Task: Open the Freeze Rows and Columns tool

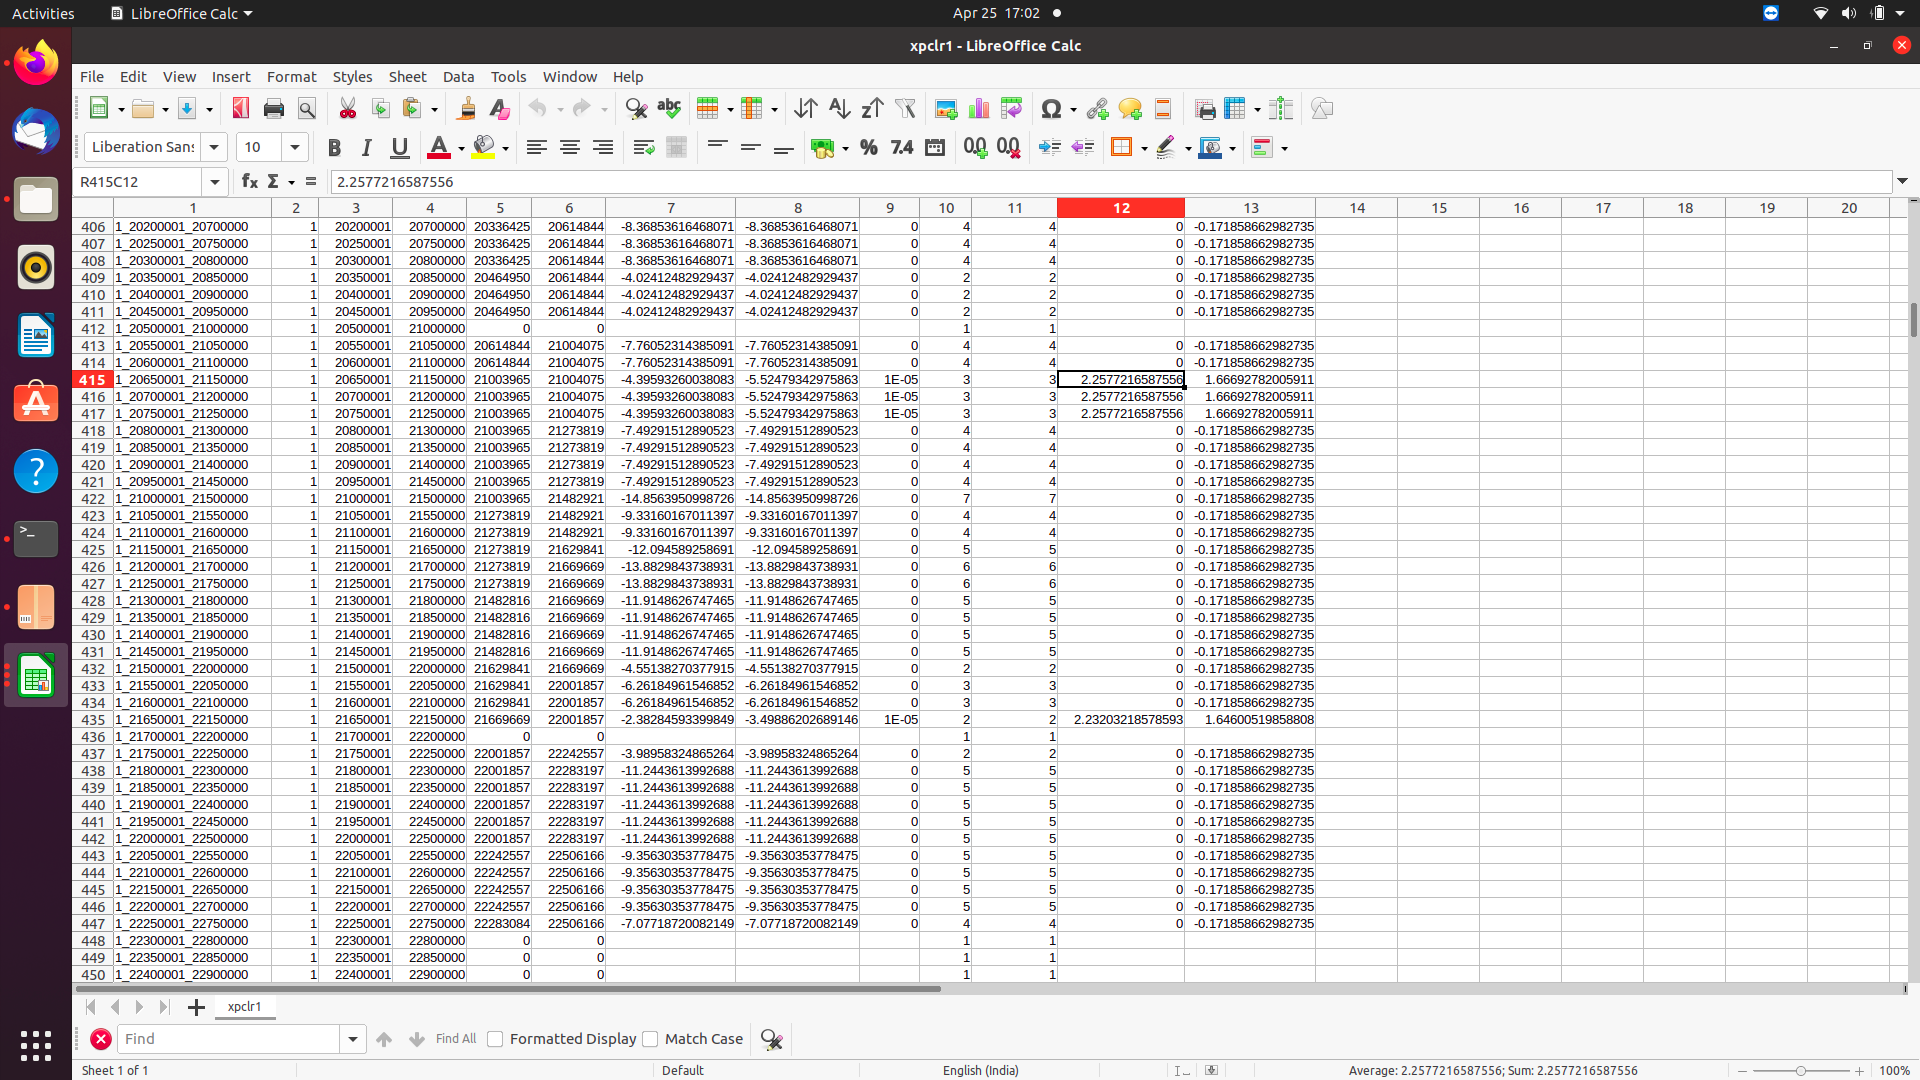Action: click(1237, 108)
